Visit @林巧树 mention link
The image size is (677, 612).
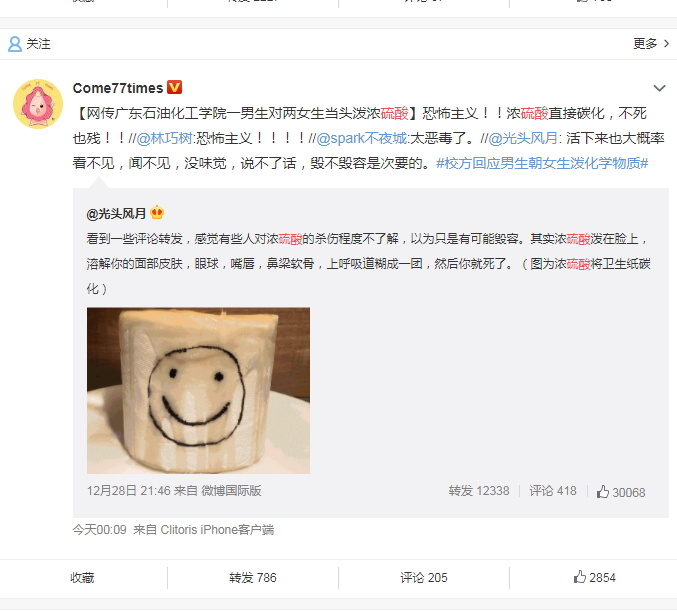pyautogui.click(x=164, y=138)
